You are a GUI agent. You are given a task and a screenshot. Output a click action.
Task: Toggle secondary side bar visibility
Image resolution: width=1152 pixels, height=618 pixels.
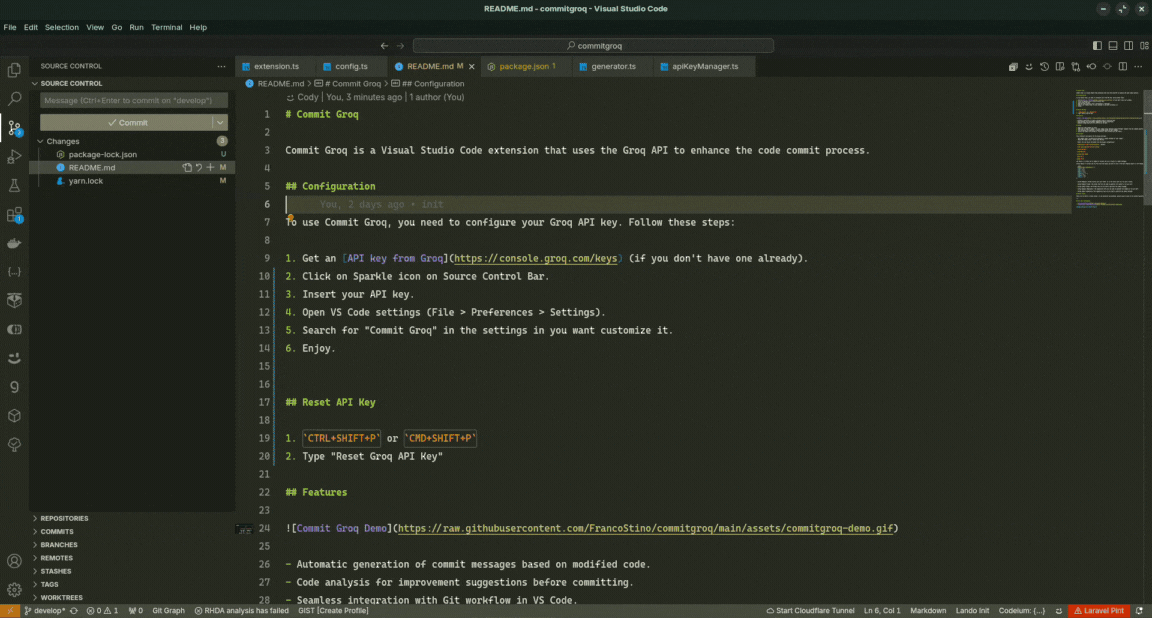(x=1128, y=46)
